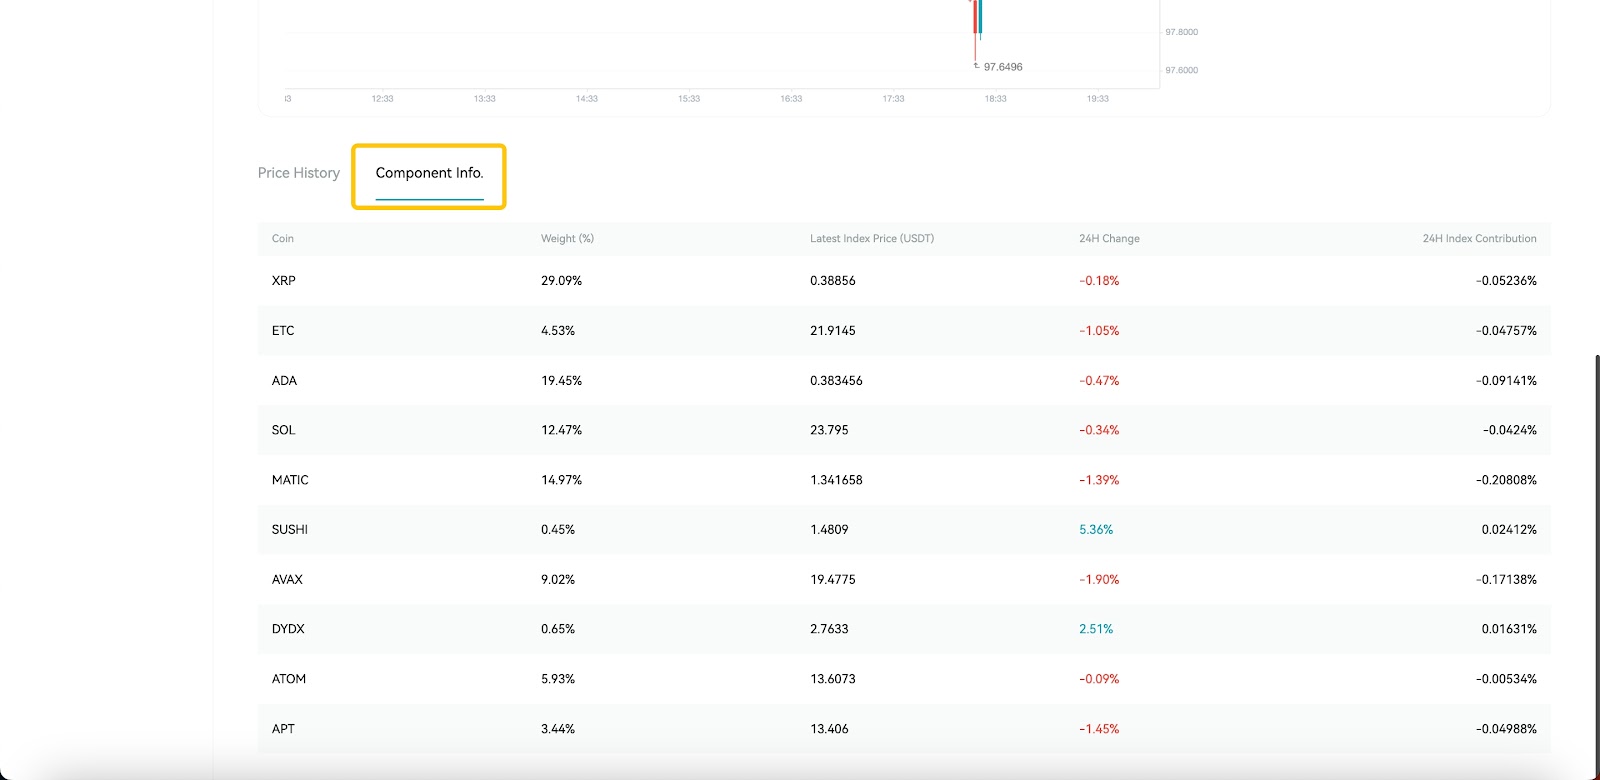Select the ATOM coin name
The width and height of the screenshot is (1600, 780).
[289, 679]
